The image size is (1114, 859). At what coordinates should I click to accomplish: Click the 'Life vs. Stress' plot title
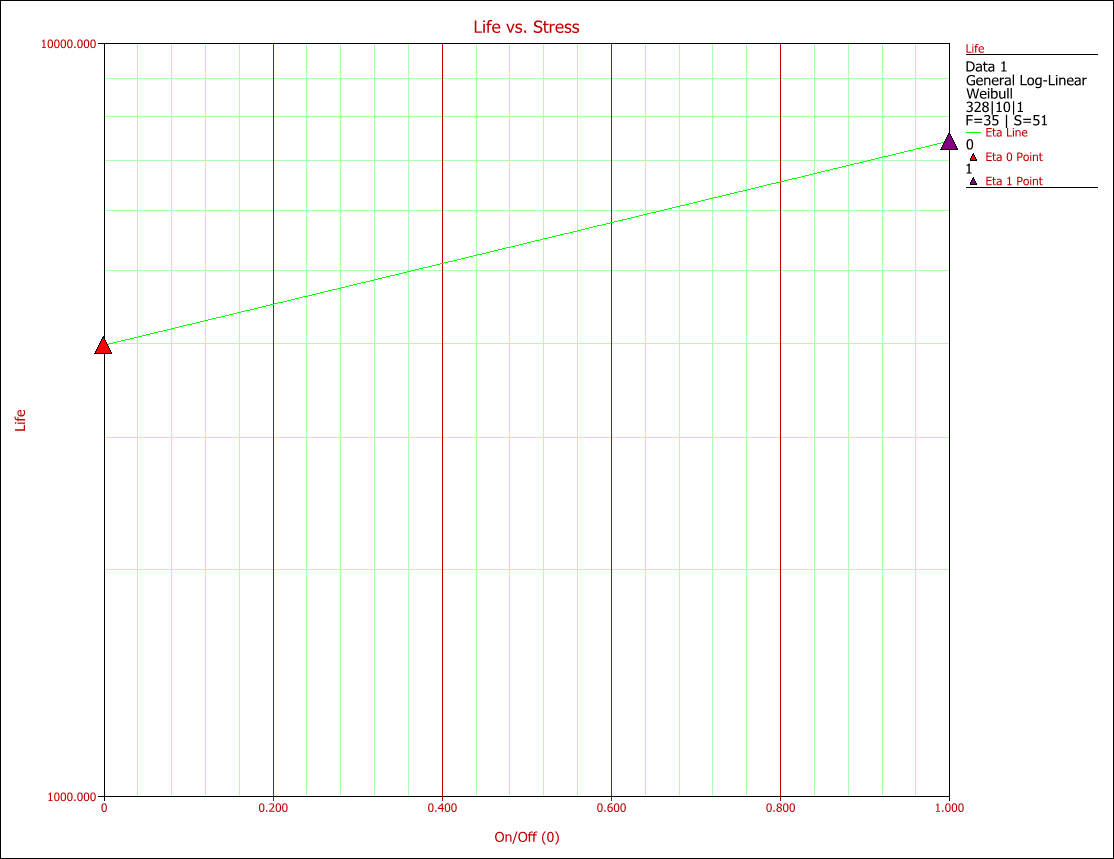(526, 27)
